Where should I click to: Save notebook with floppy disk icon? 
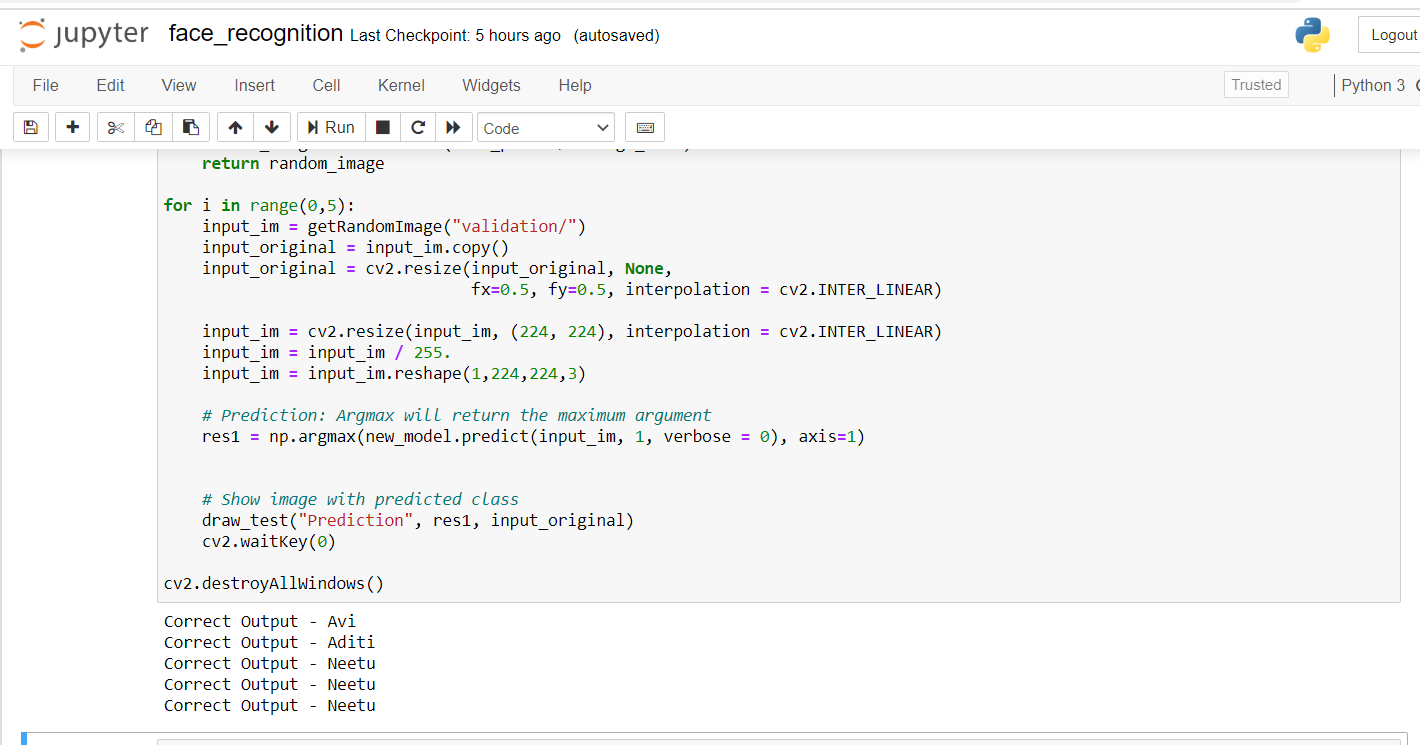point(30,128)
